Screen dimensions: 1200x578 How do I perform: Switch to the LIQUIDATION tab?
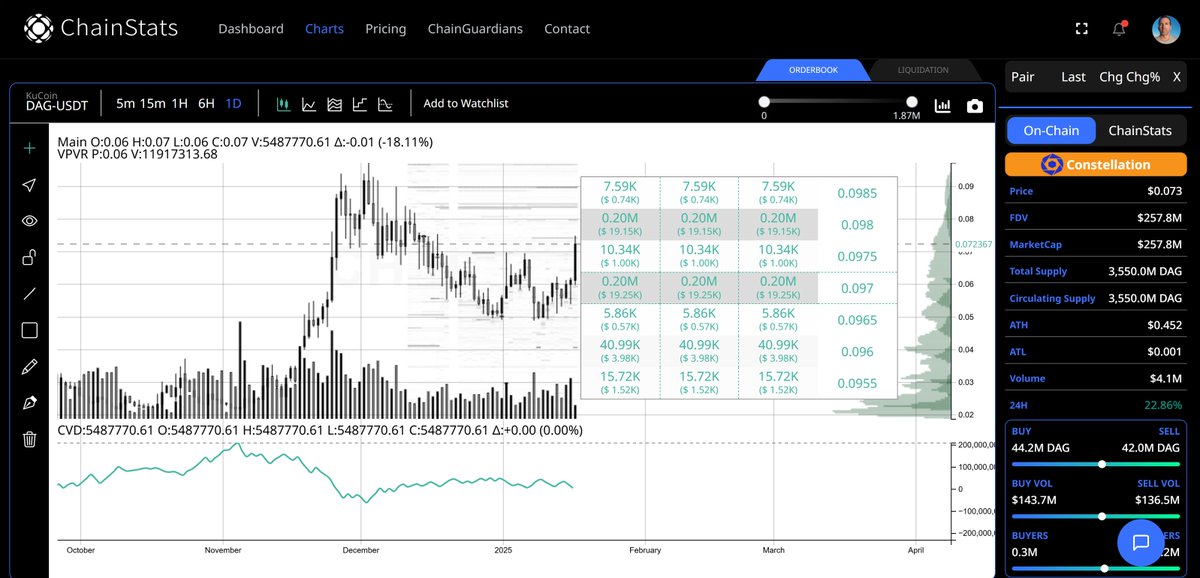(923, 70)
